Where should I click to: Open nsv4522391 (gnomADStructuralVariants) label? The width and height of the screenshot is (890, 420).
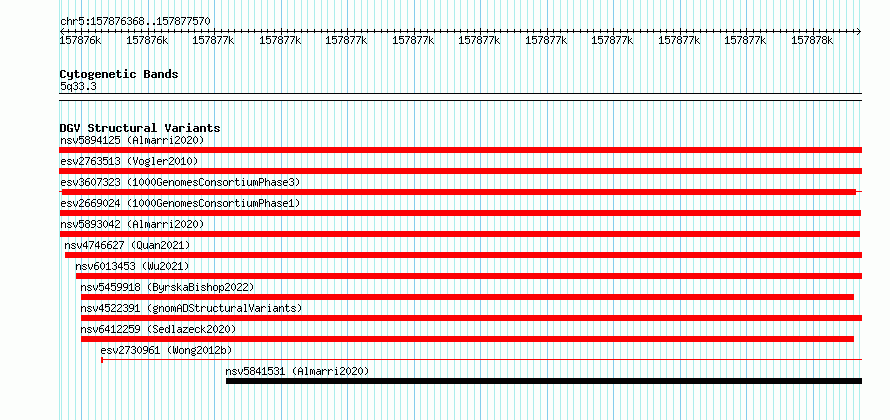coord(191,308)
